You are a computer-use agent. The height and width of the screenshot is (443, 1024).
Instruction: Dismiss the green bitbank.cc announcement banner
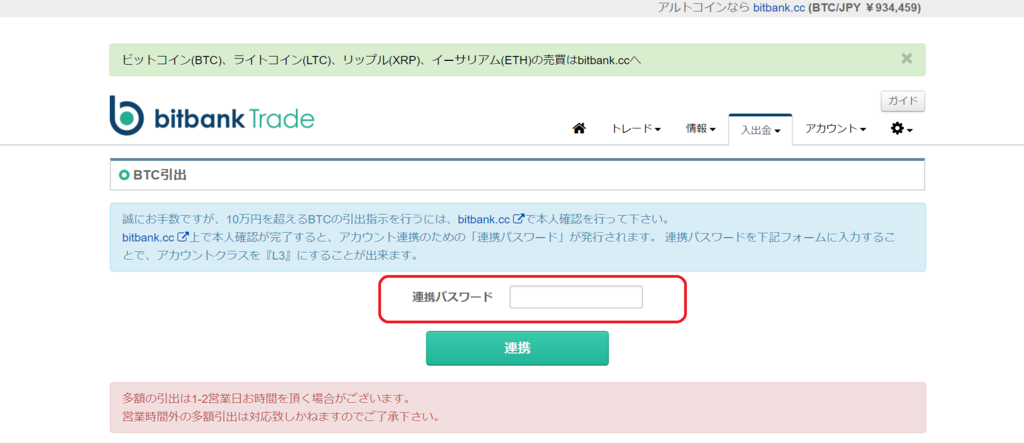click(906, 59)
